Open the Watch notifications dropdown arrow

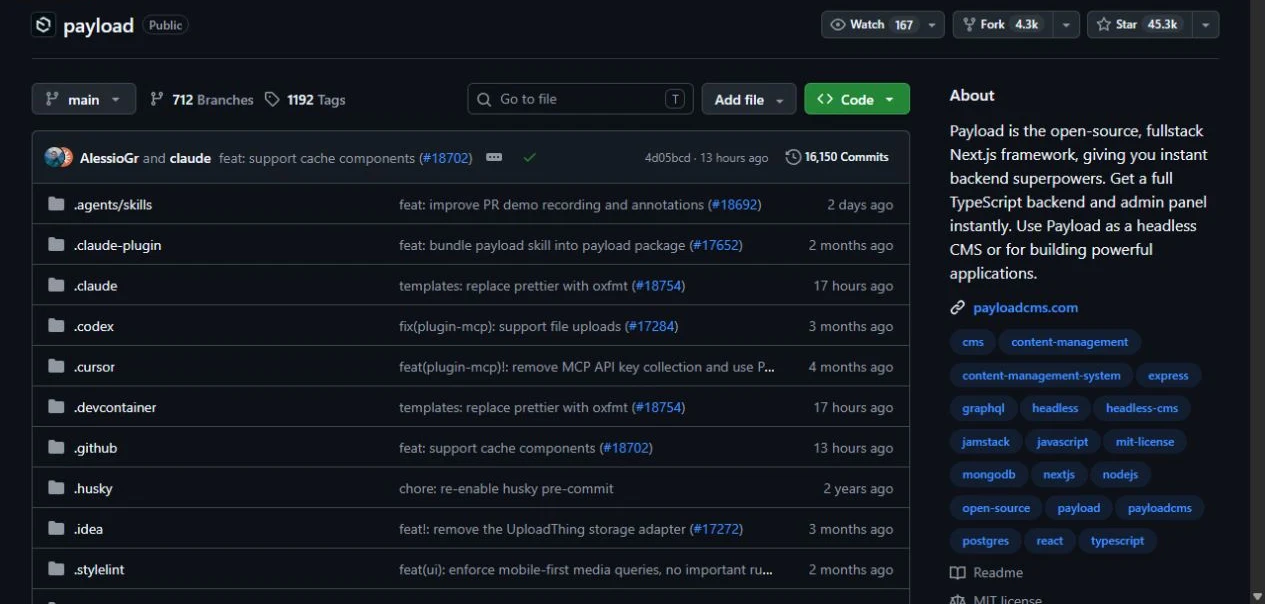[x=932, y=25]
